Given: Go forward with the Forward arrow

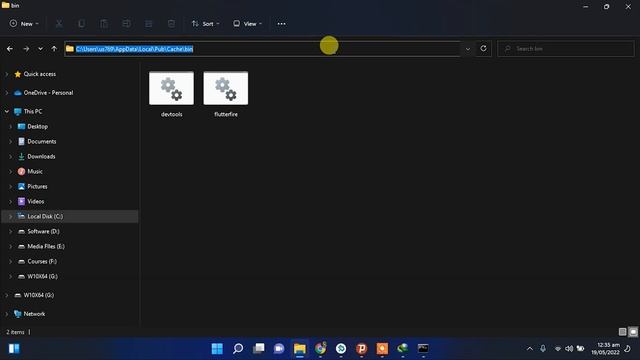Looking at the screenshot, I should 26,49.
